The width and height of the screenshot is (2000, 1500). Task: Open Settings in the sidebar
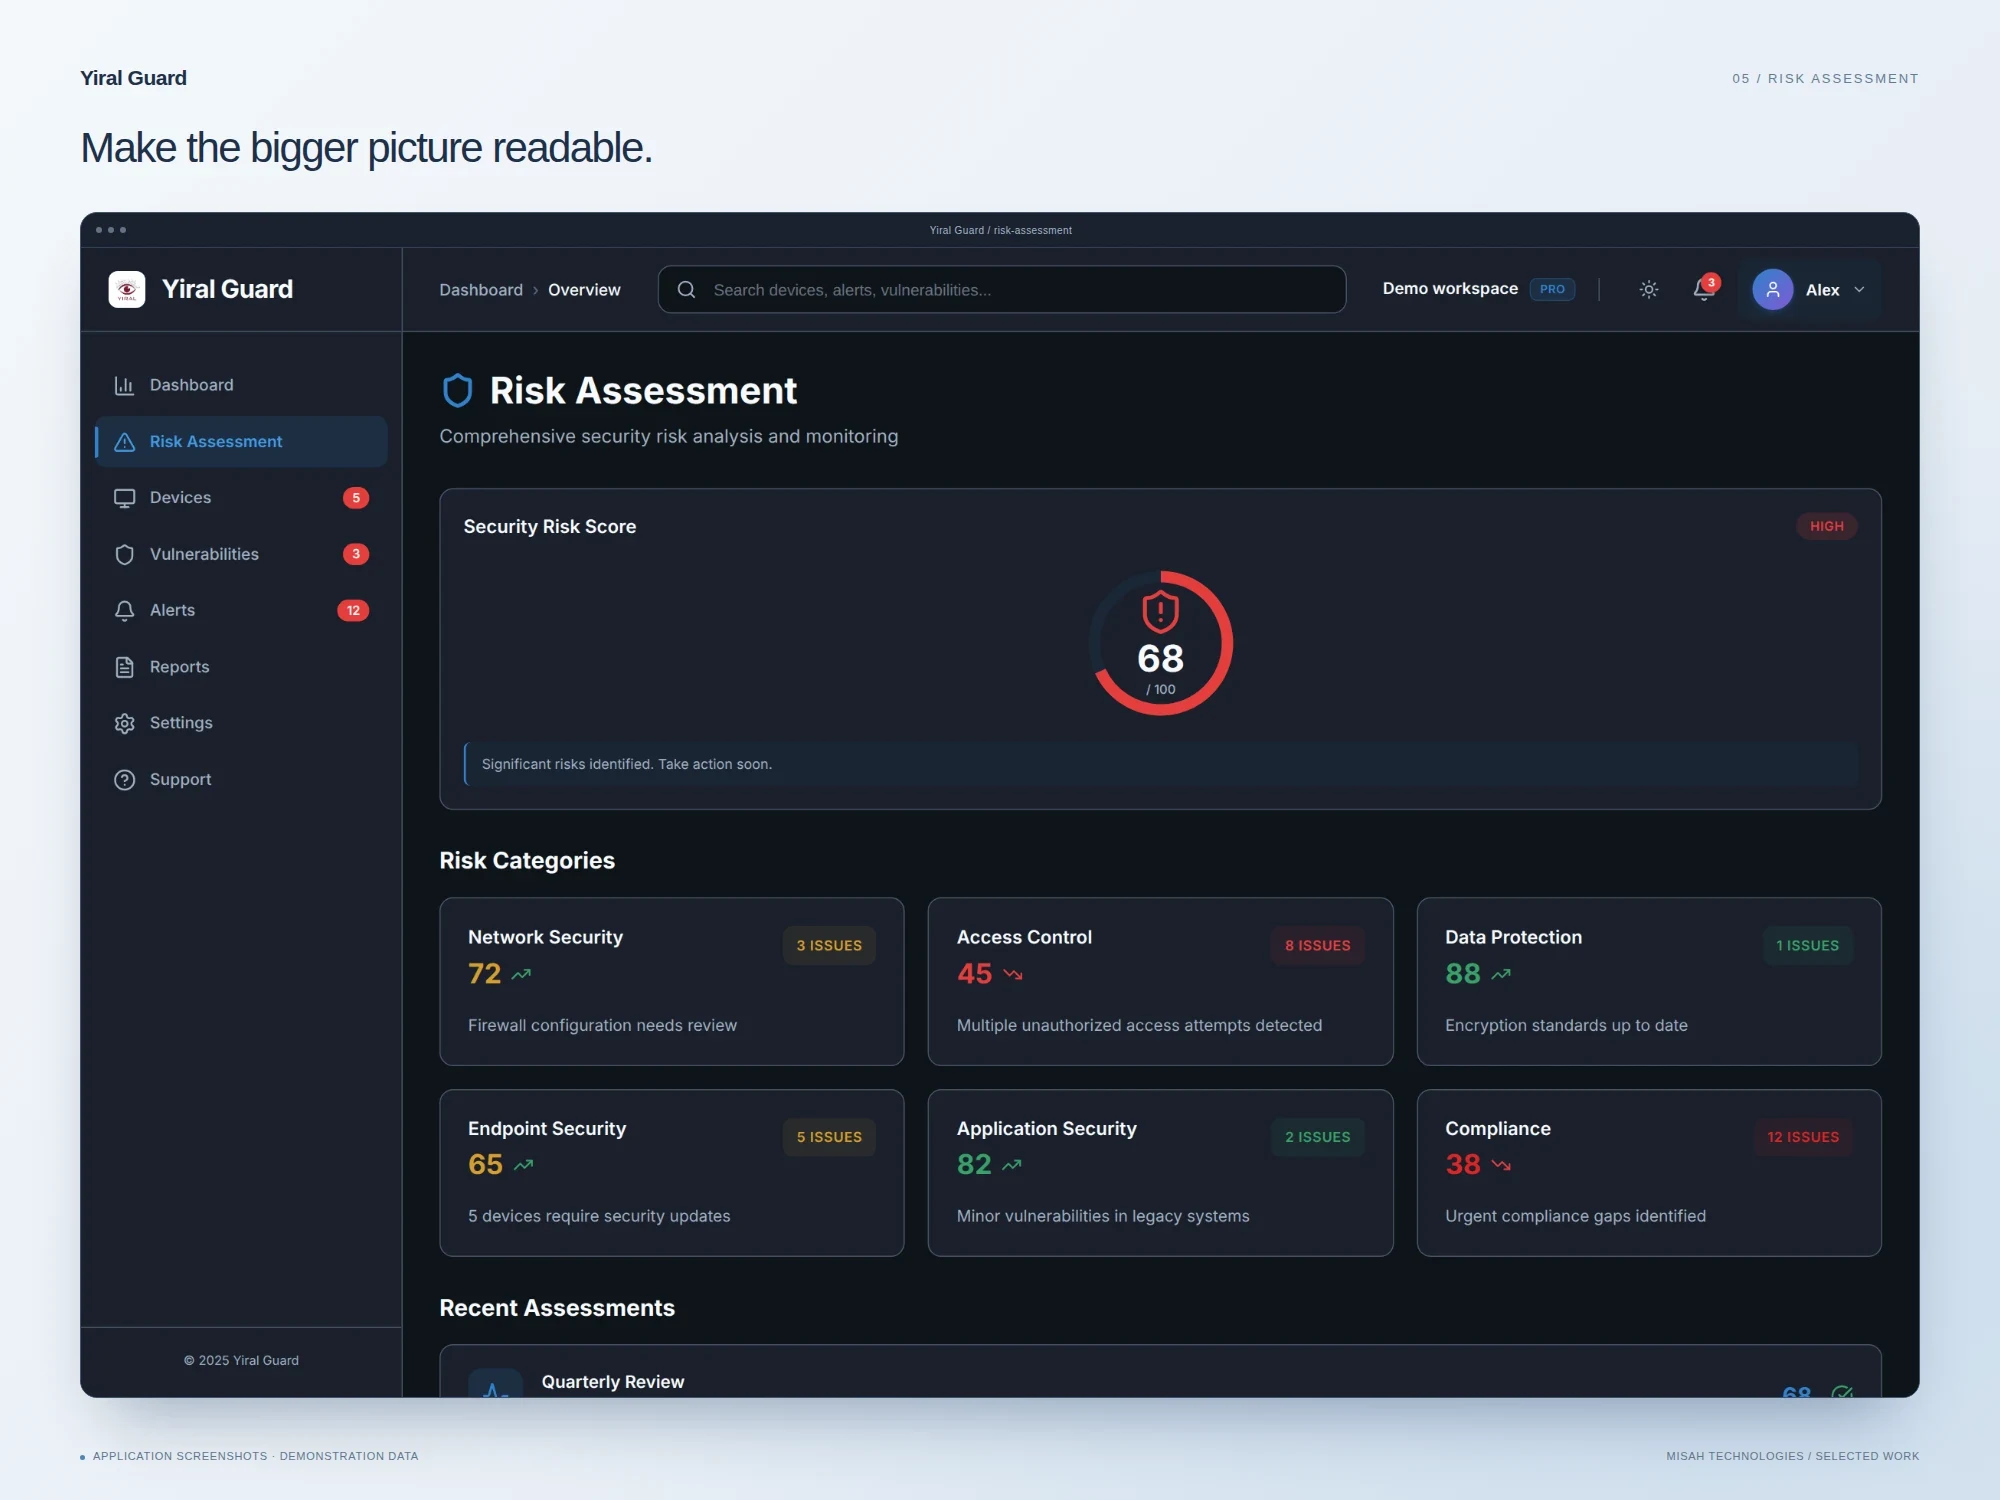point(241,723)
